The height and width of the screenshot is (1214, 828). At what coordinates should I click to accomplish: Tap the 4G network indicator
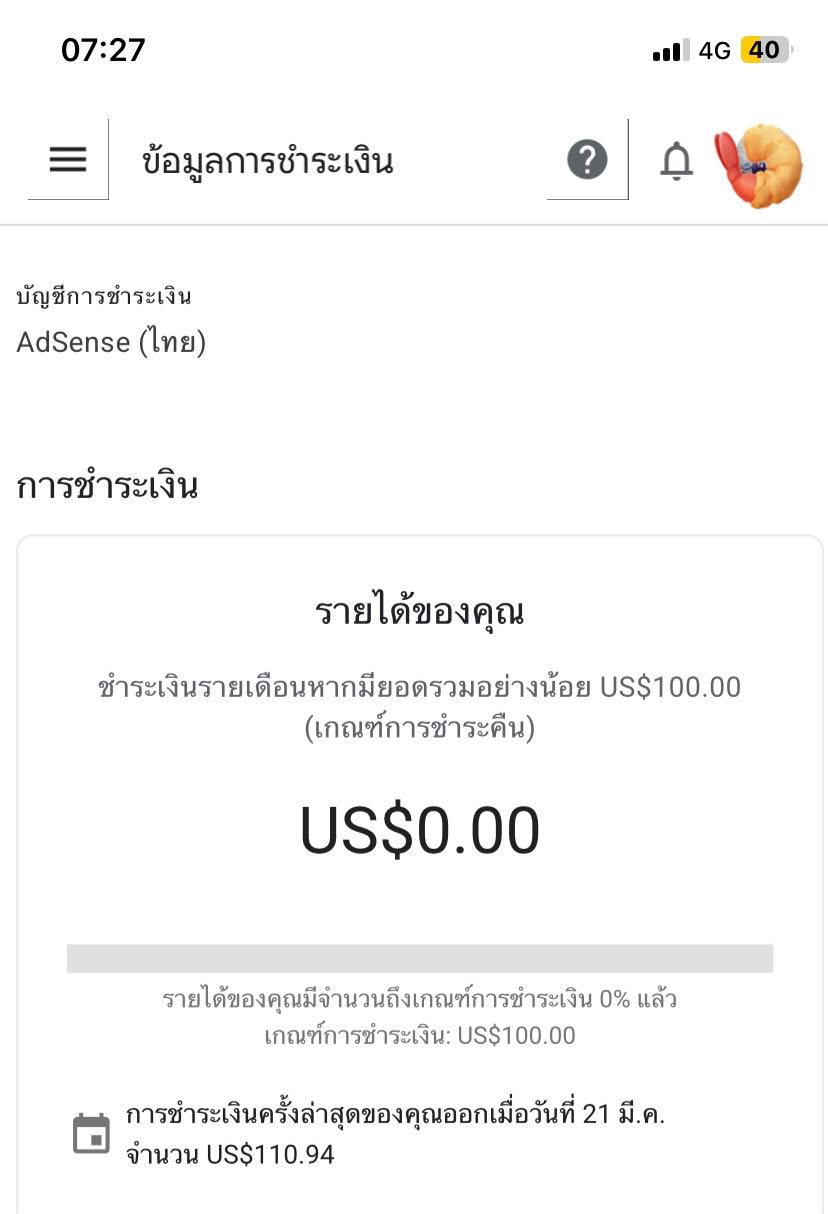click(715, 51)
